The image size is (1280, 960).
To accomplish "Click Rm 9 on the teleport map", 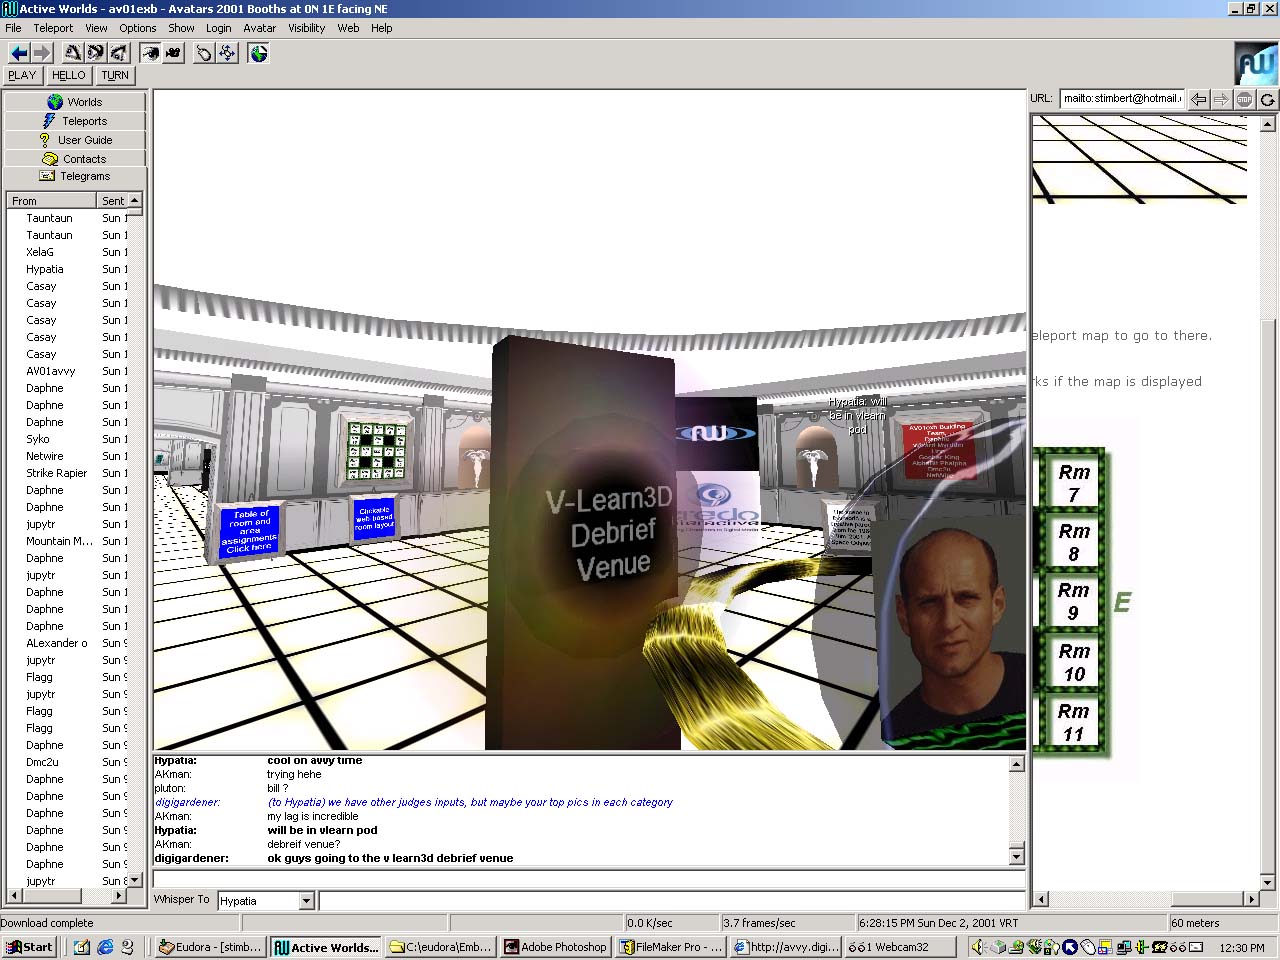I will (x=1073, y=601).
